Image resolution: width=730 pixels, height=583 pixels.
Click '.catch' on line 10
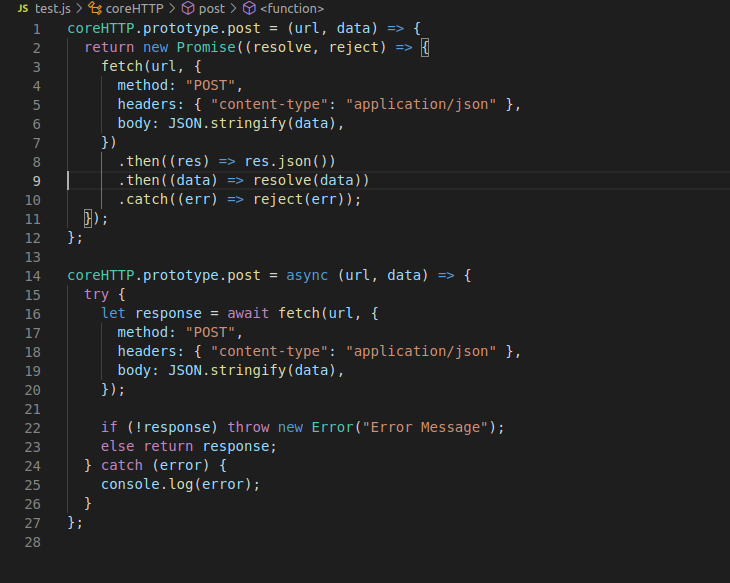tap(142, 200)
